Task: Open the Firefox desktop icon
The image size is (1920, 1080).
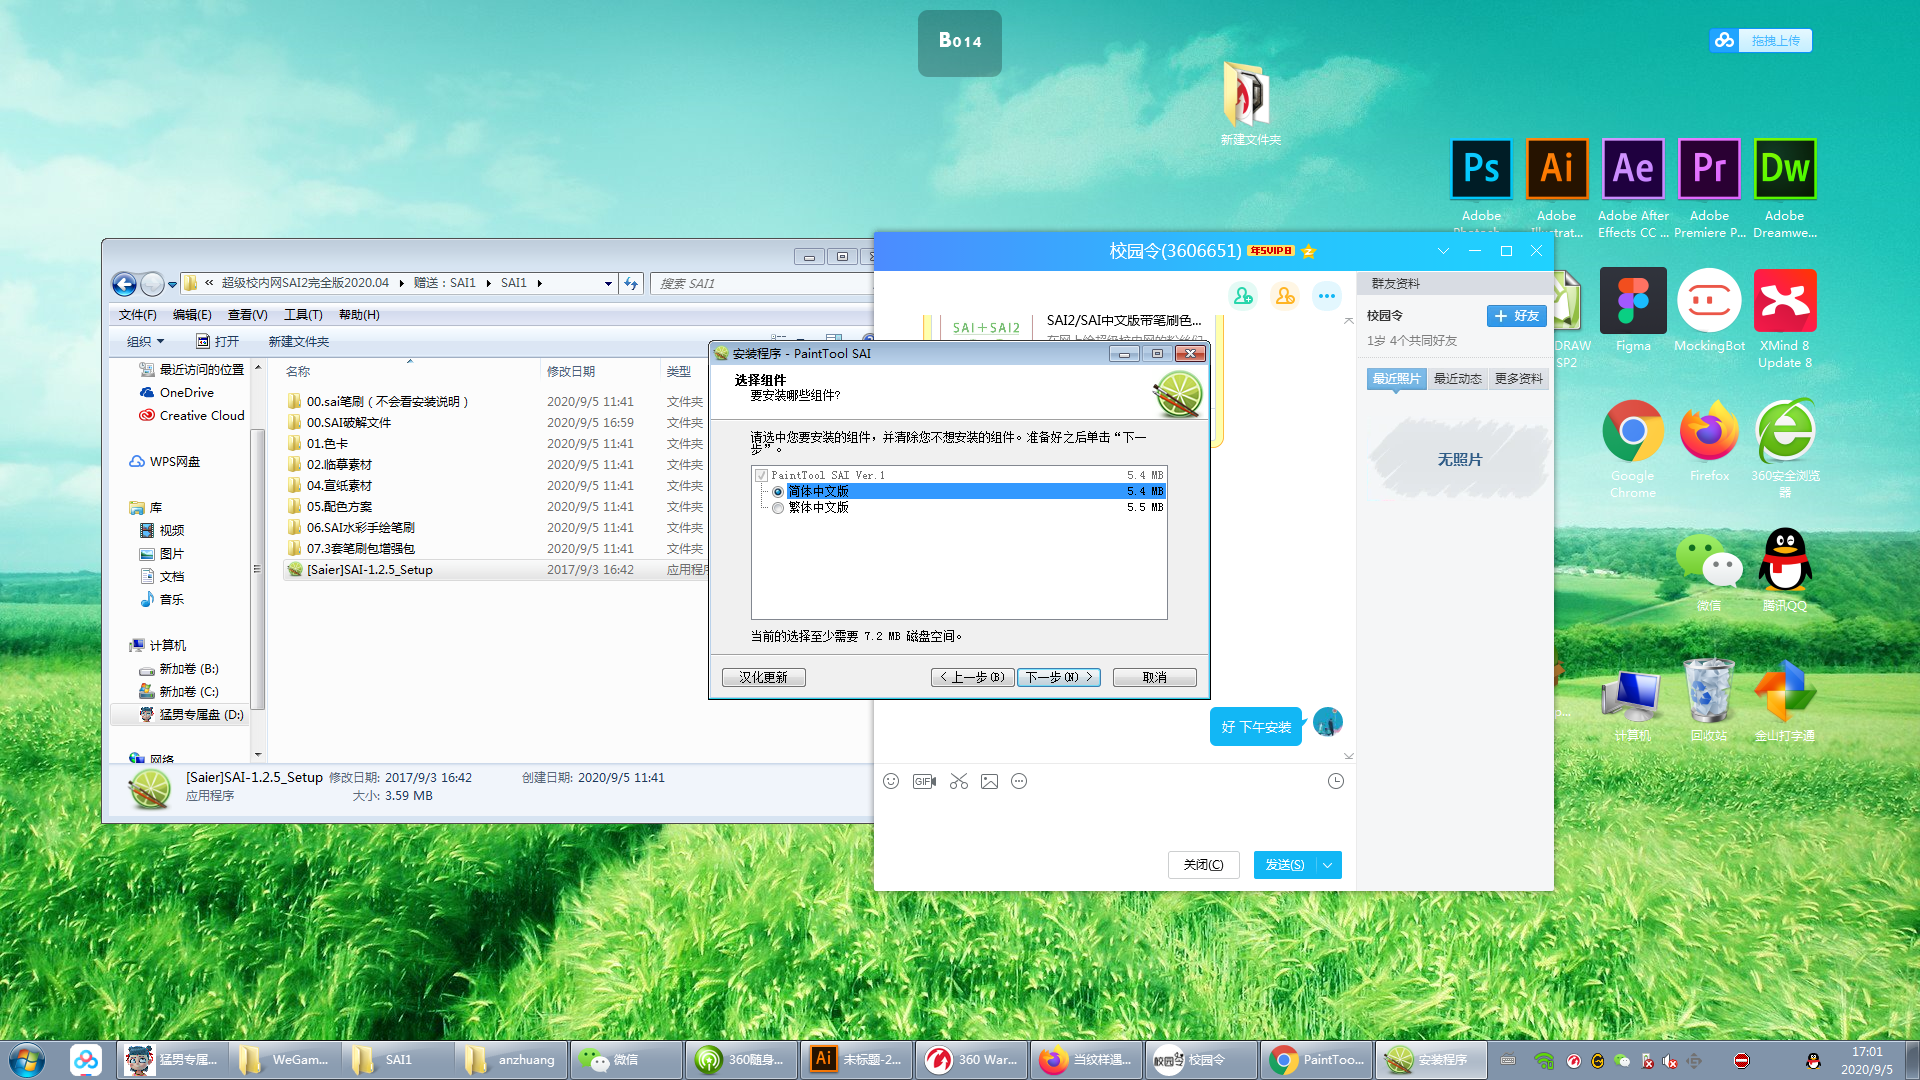Action: point(1709,431)
